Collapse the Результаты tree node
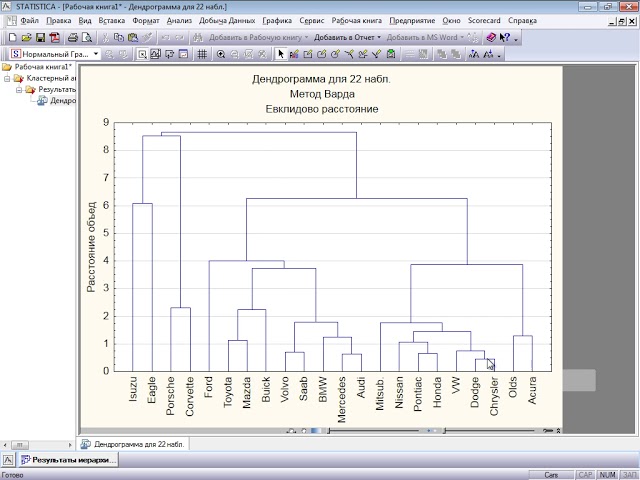 [19, 90]
